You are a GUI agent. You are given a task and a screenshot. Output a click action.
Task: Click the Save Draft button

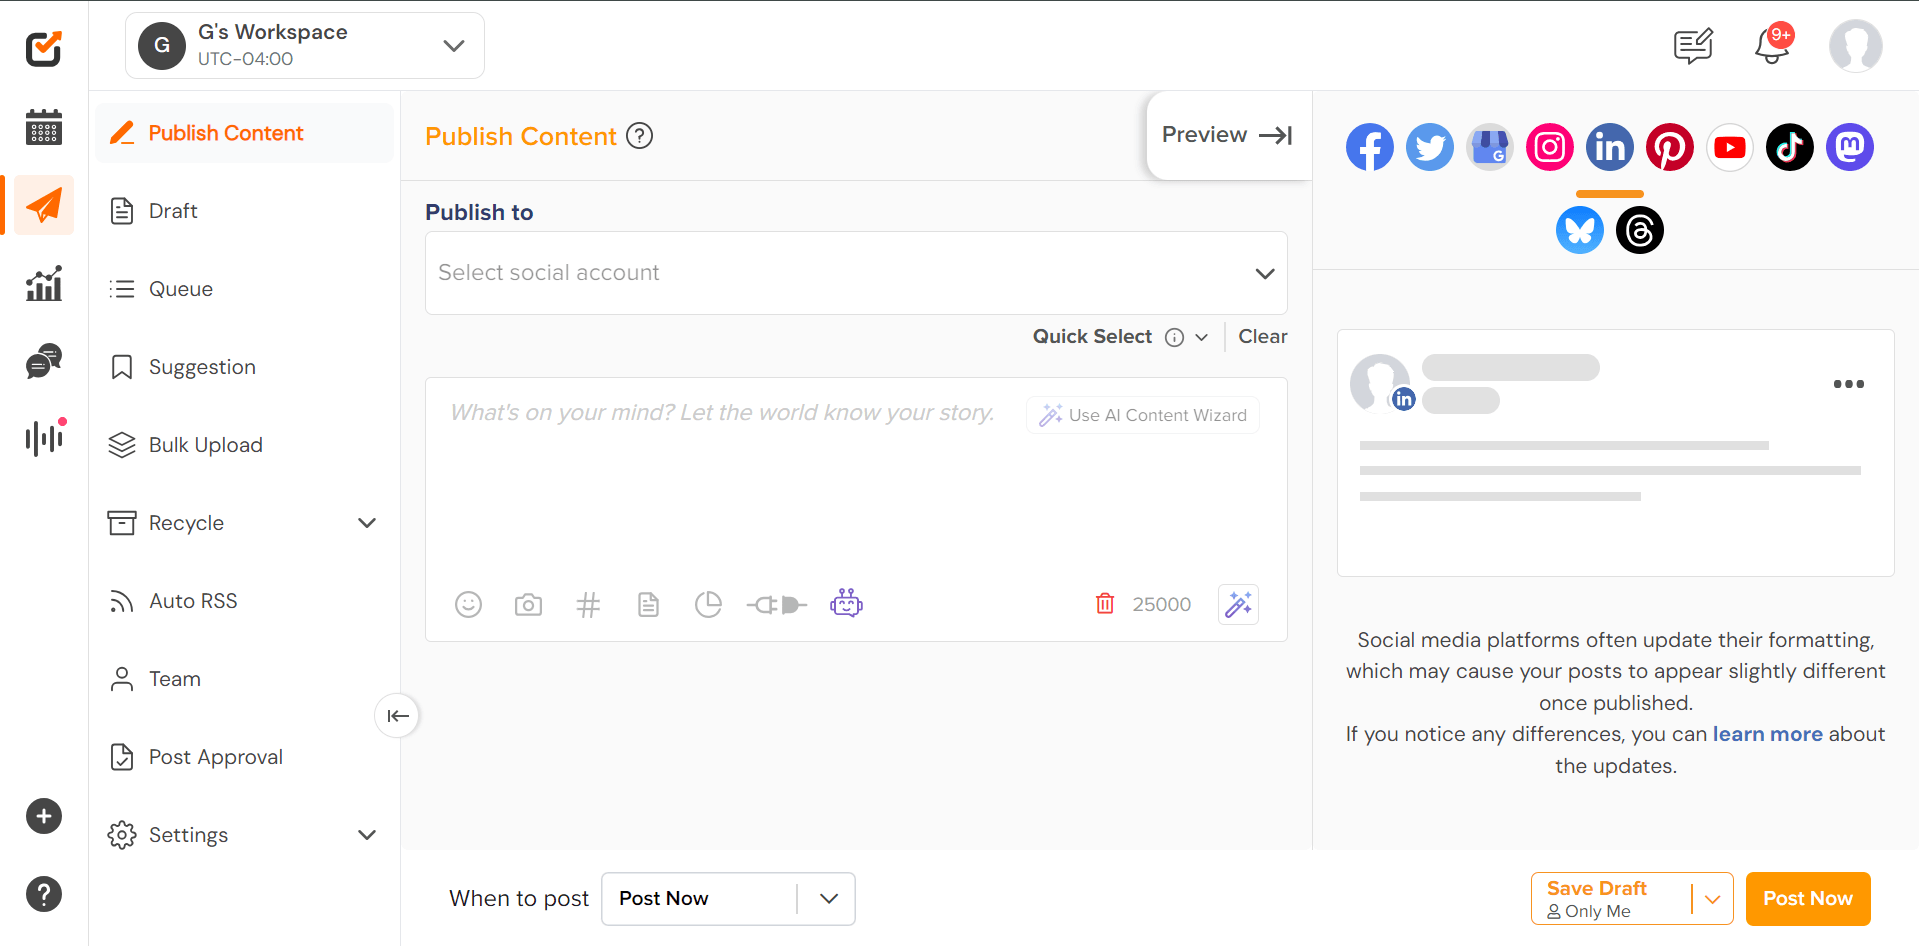1611,899
